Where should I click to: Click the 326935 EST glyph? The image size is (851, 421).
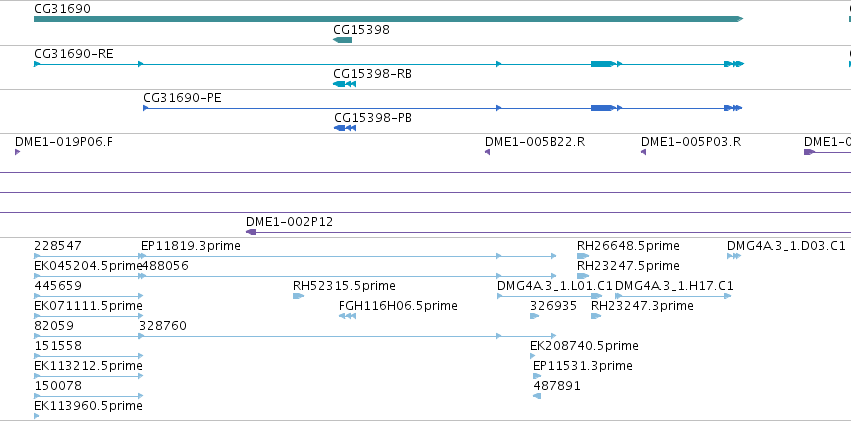[535, 316]
